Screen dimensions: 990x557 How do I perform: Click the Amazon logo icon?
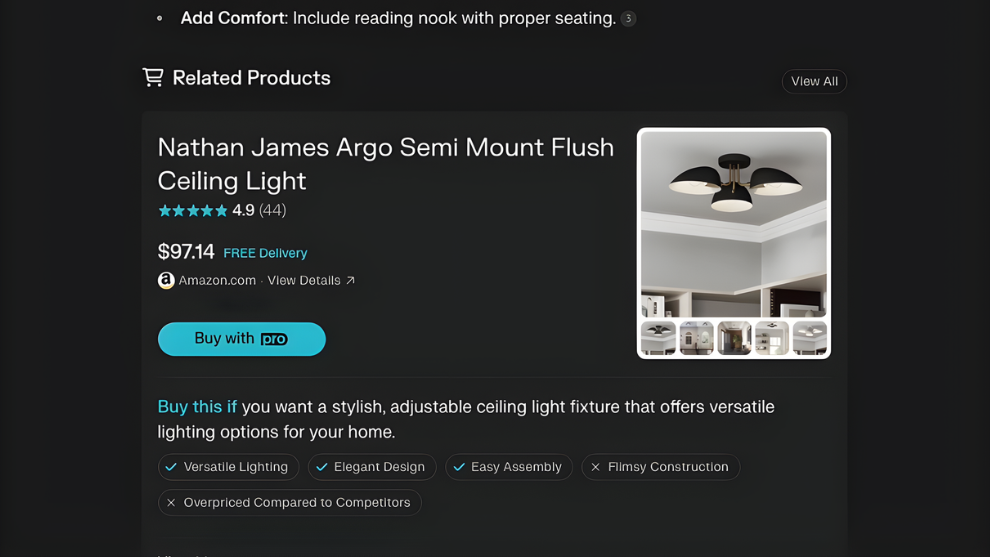tap(166, 280)
